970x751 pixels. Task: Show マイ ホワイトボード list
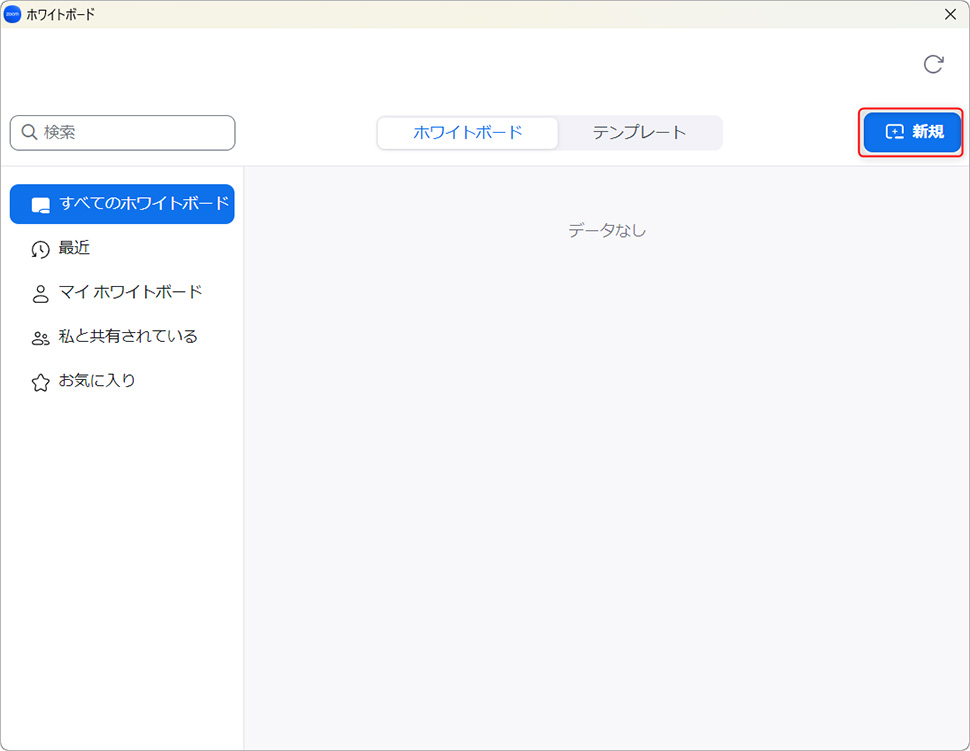tap(122, 293)
